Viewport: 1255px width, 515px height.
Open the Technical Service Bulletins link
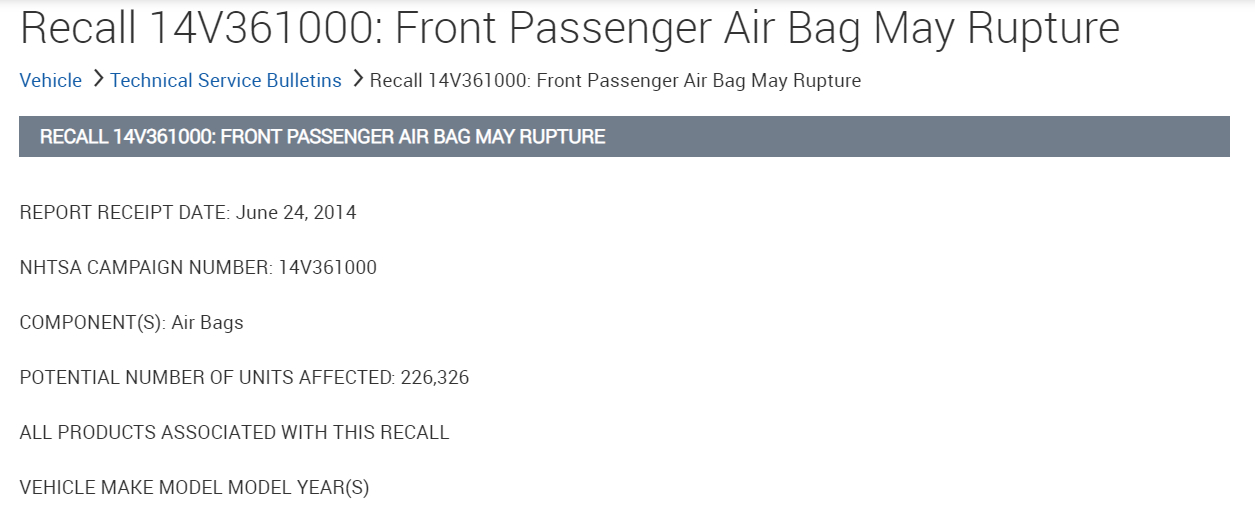[226, 81]
